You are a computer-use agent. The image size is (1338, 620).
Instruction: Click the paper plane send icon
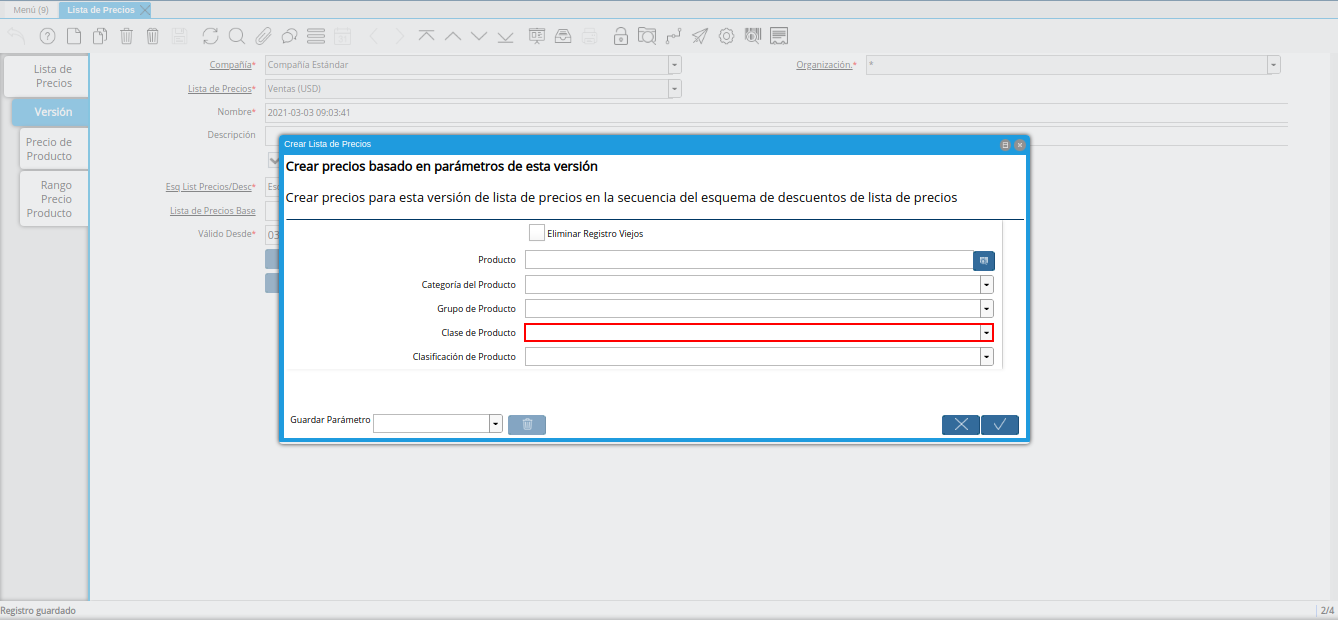[700, 37]
